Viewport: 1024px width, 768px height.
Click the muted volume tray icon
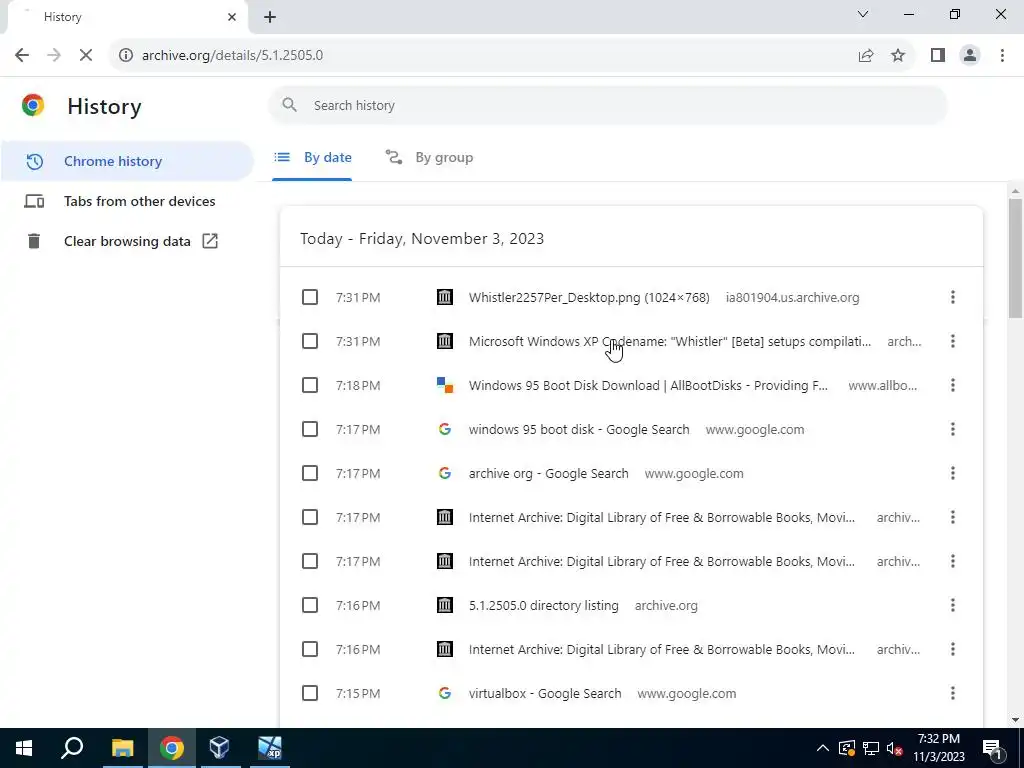click(x=895, y=748)
